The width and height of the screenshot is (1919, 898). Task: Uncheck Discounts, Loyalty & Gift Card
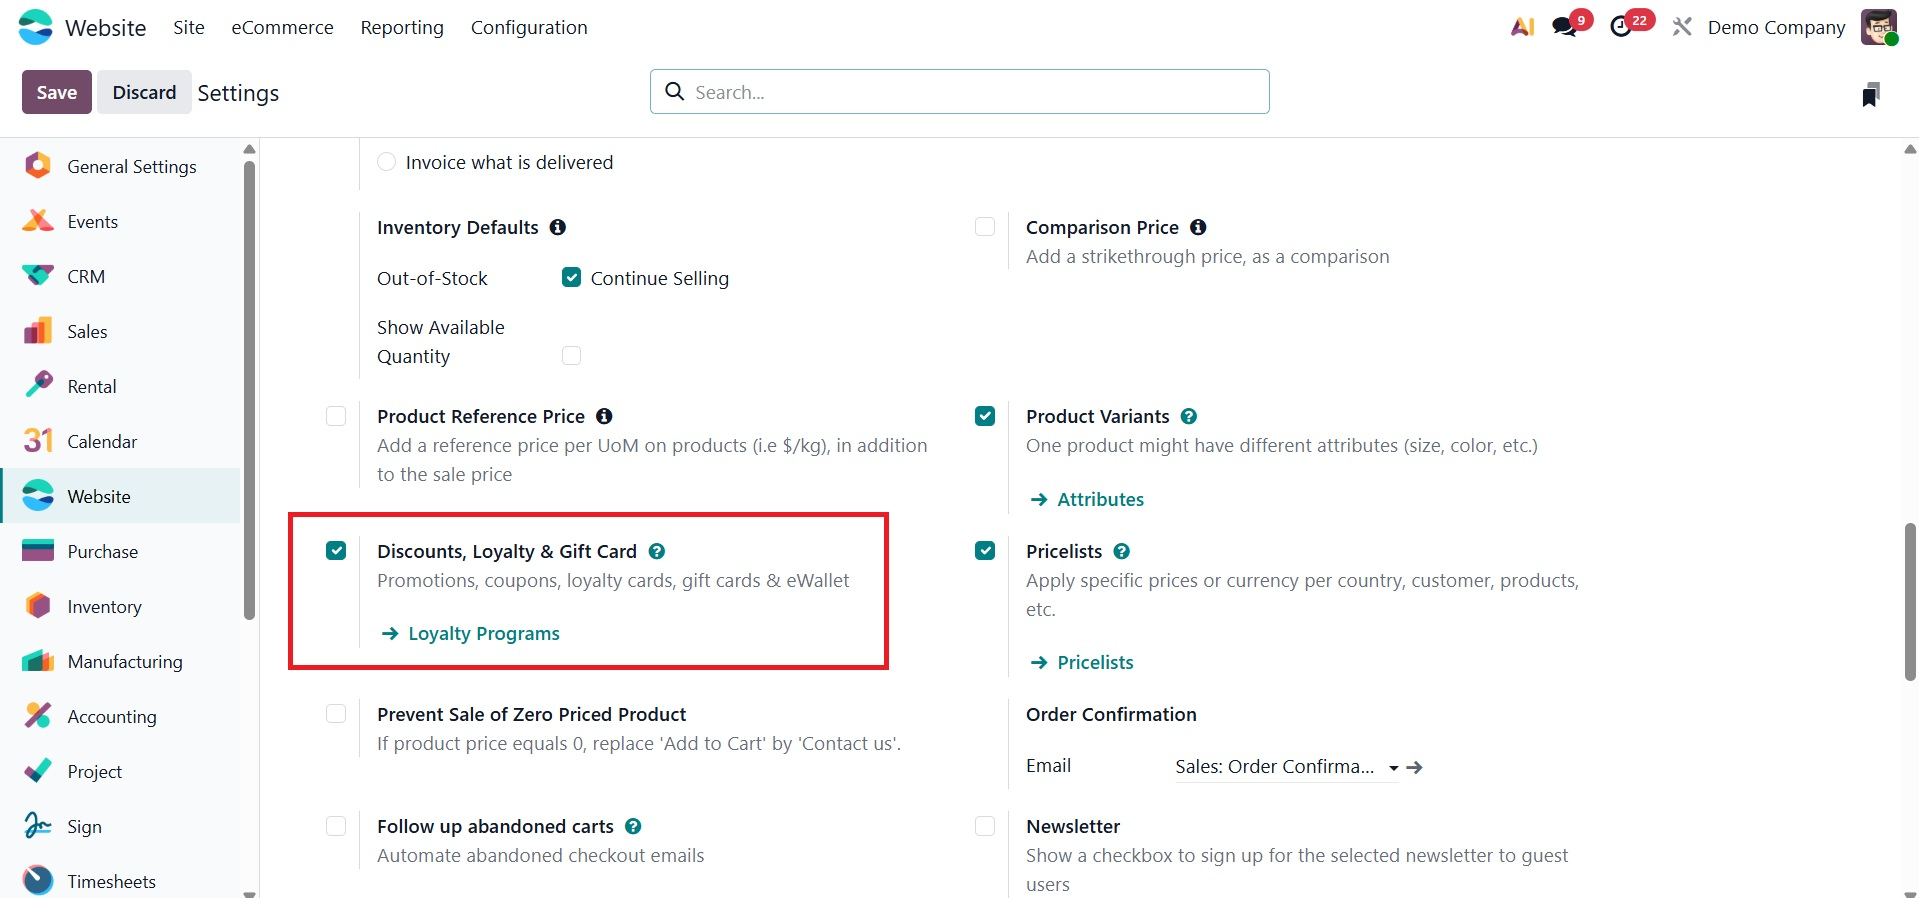click(336, 550)
